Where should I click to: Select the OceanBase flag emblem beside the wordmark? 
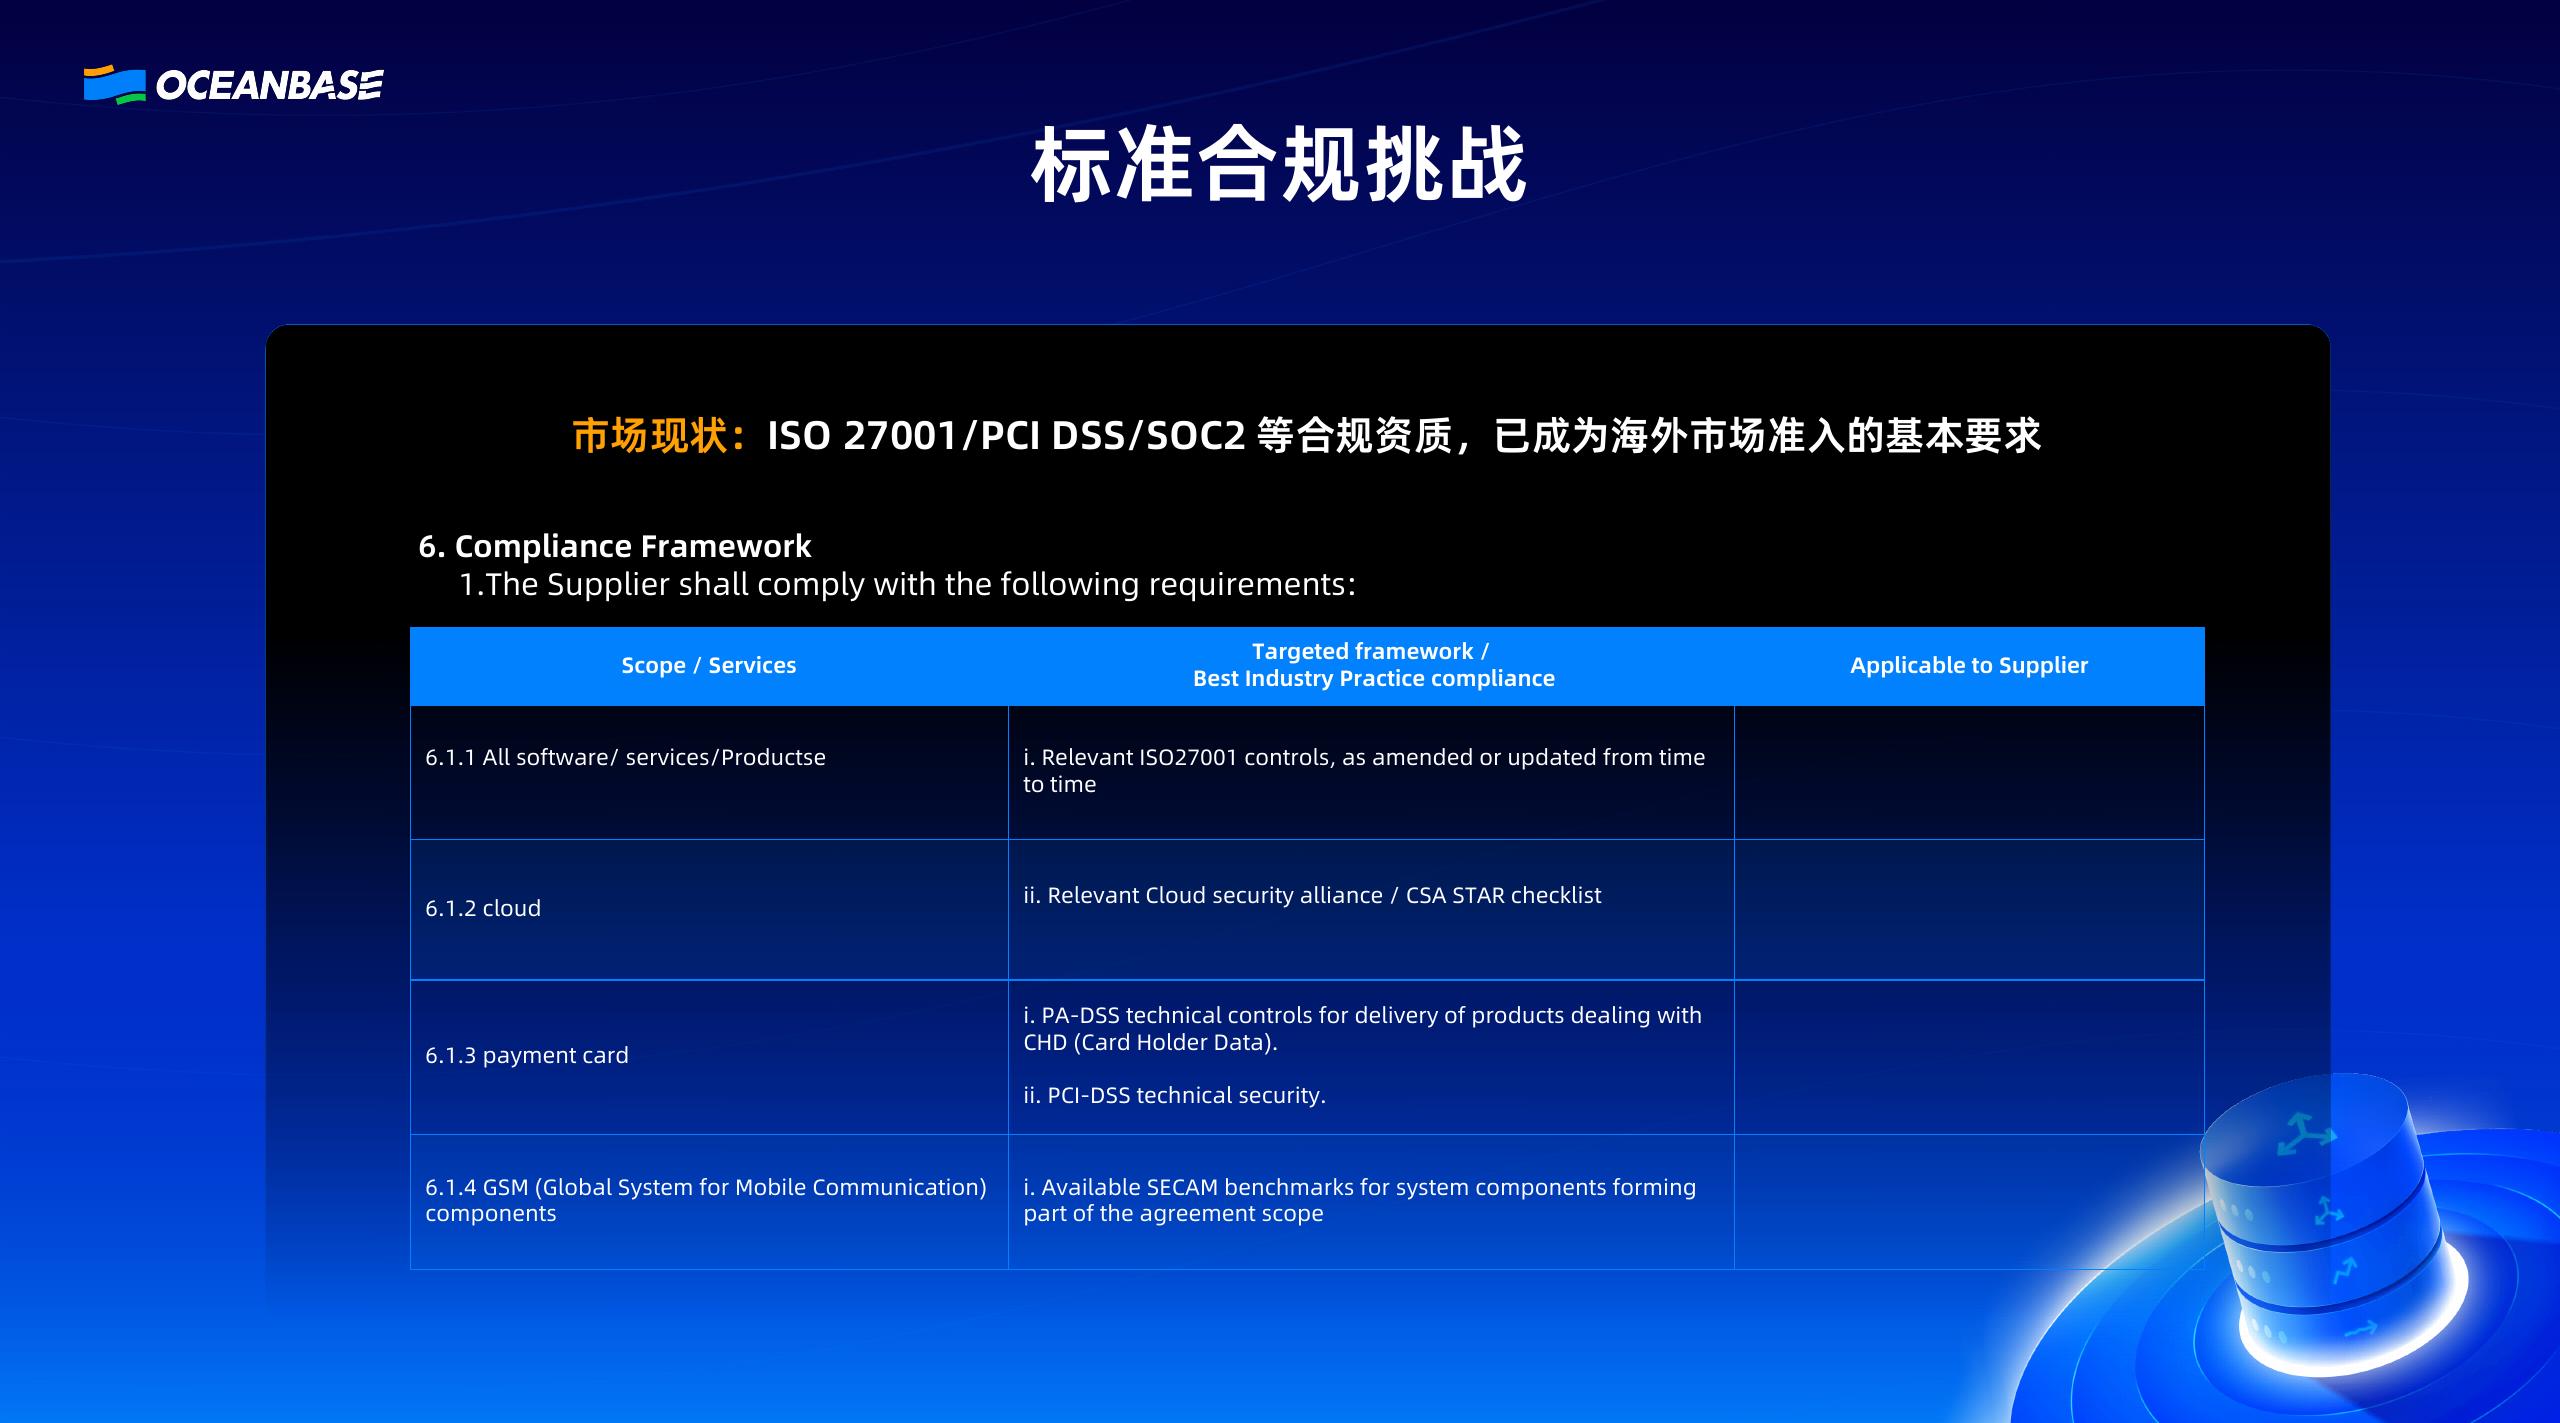click(113, 85)
